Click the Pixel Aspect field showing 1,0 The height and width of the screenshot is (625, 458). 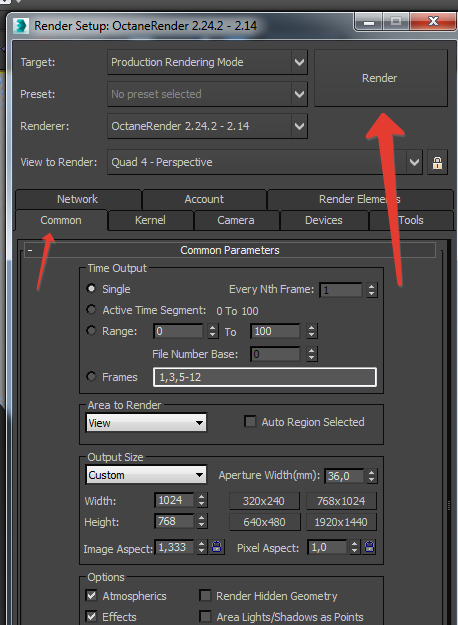[x=327, y=547]
